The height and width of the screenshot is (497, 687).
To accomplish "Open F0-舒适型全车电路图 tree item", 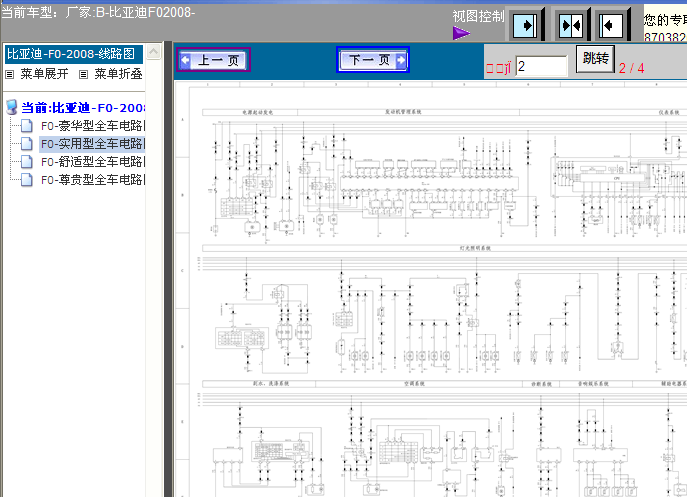I will pyautogui.click(x=93, y=162).
